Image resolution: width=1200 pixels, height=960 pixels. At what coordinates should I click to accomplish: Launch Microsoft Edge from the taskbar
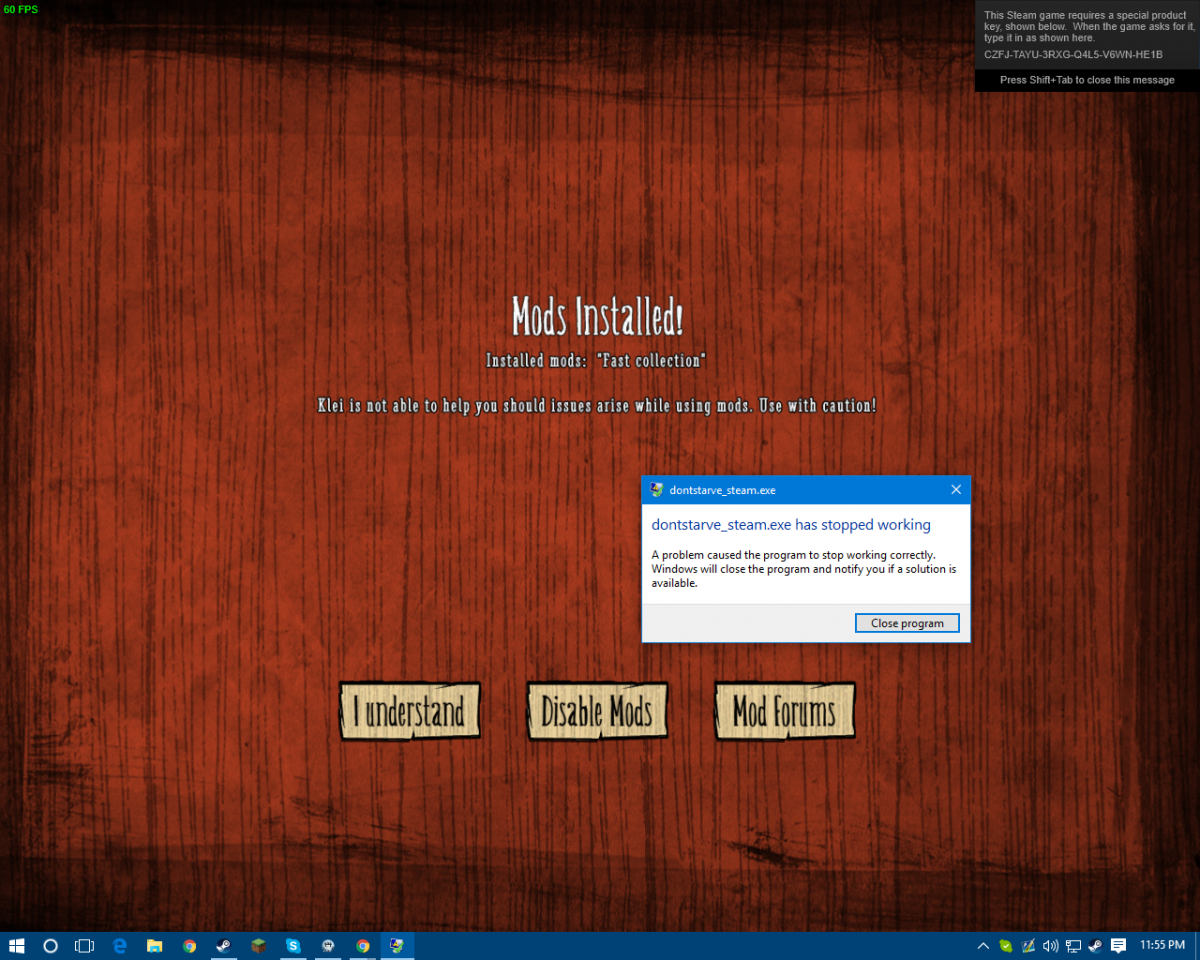[x=120, y=945]
